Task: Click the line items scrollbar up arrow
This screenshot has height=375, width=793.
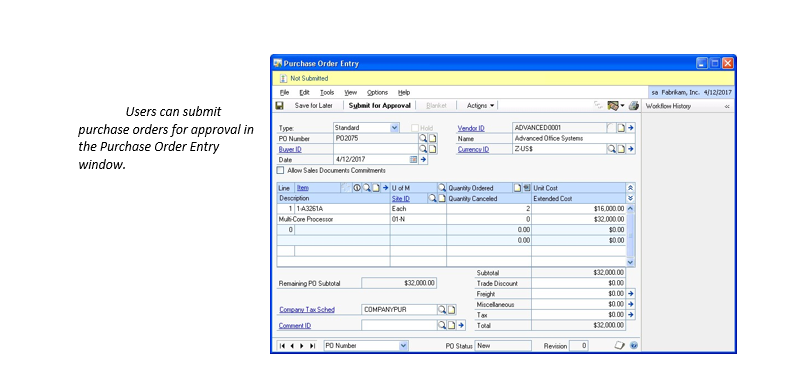Action: point(630,209)
